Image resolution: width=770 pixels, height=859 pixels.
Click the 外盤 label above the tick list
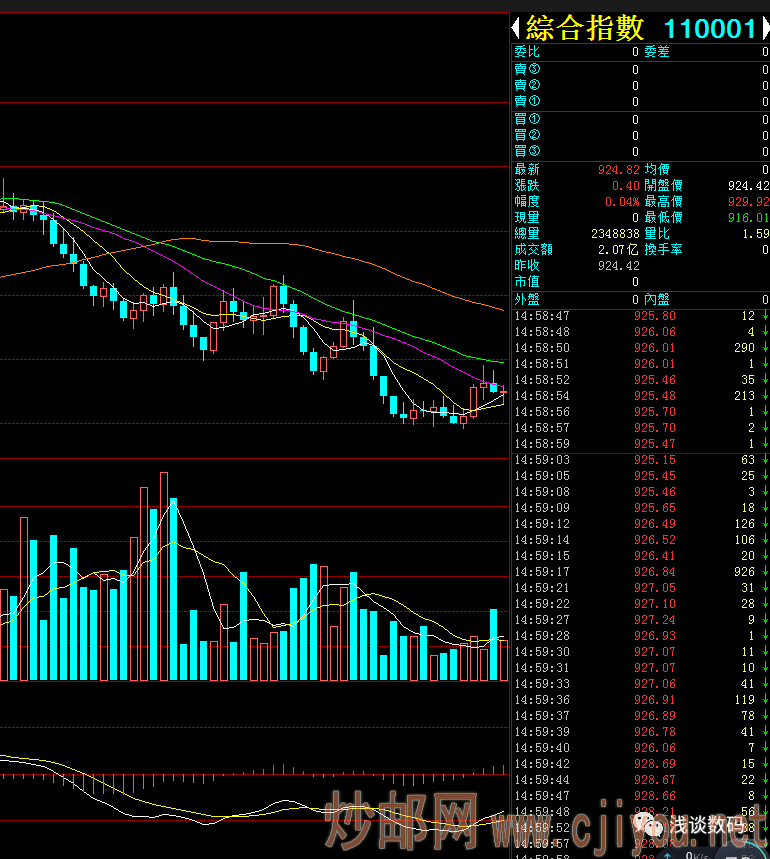[527, 299]
